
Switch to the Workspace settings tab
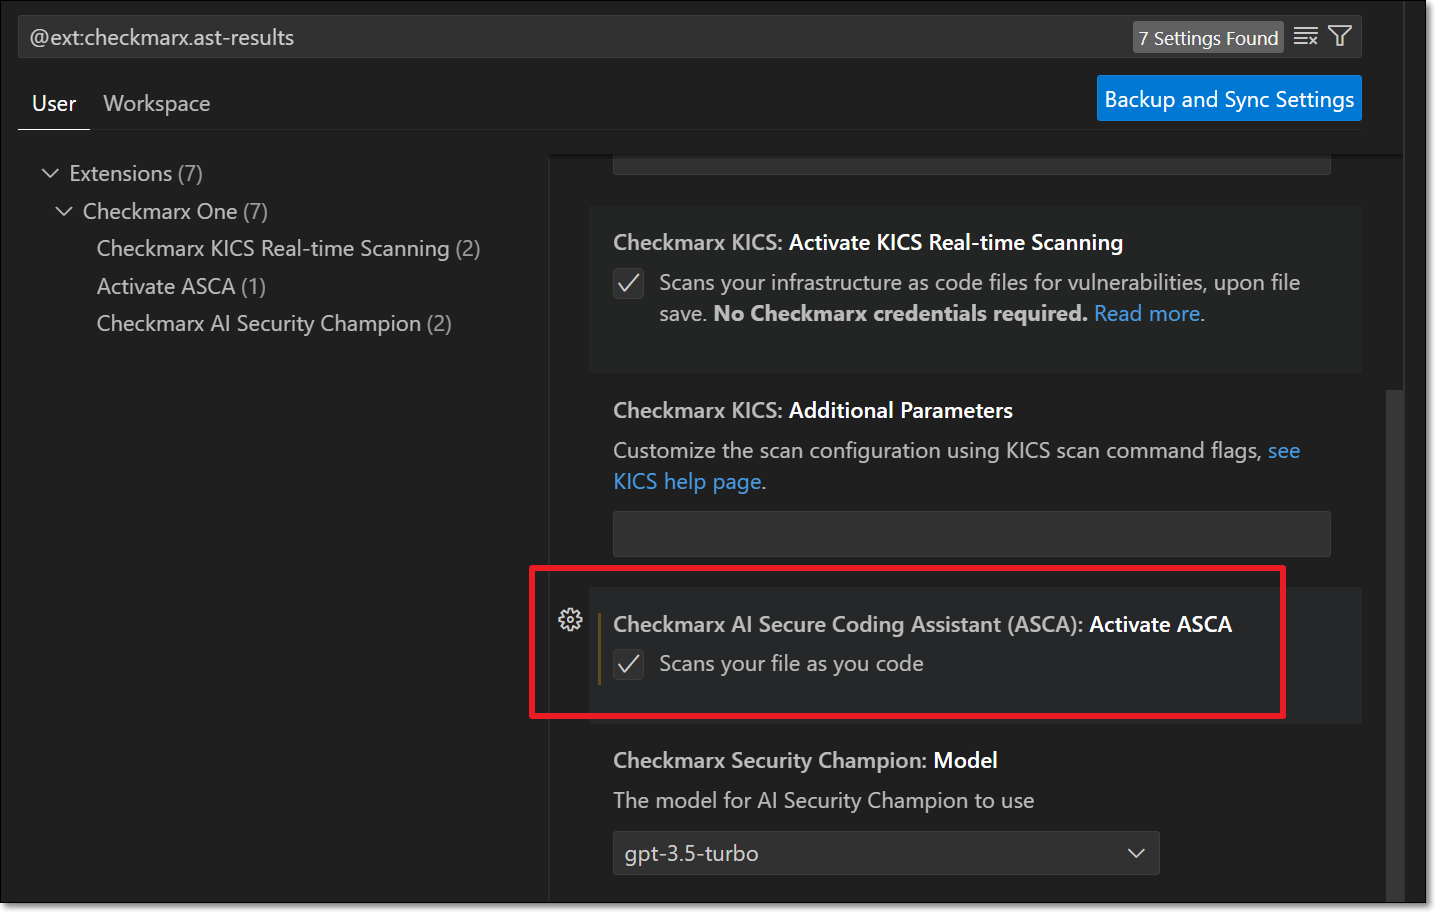[x=157, y=104]
